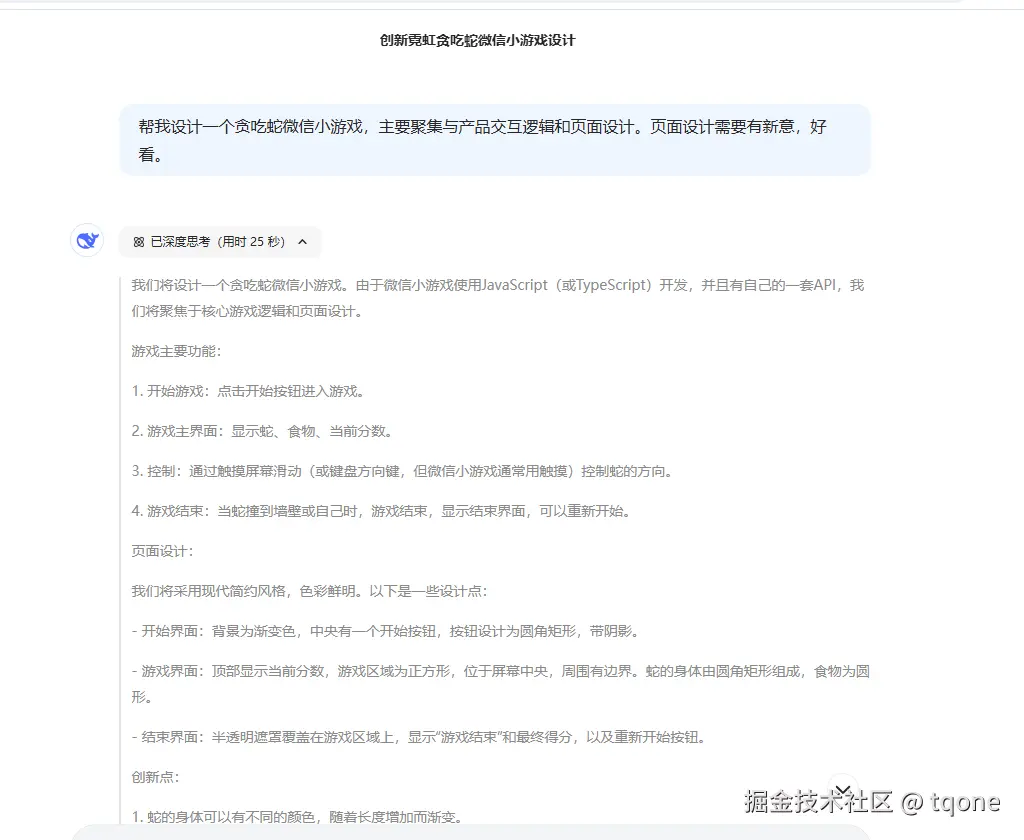The width and height of the screenshot is (1024, 840).
Task: Collapse the thinking section with the chevron
Action: point(302,242)
